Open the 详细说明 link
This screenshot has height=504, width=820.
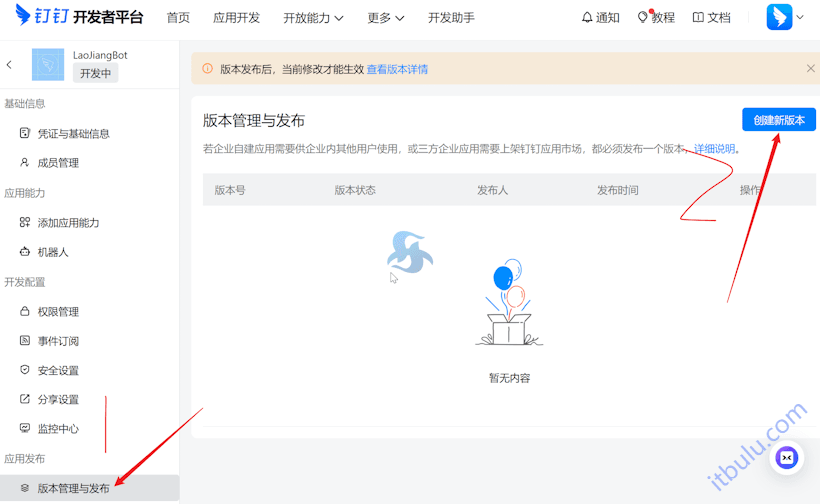(714, 149)
